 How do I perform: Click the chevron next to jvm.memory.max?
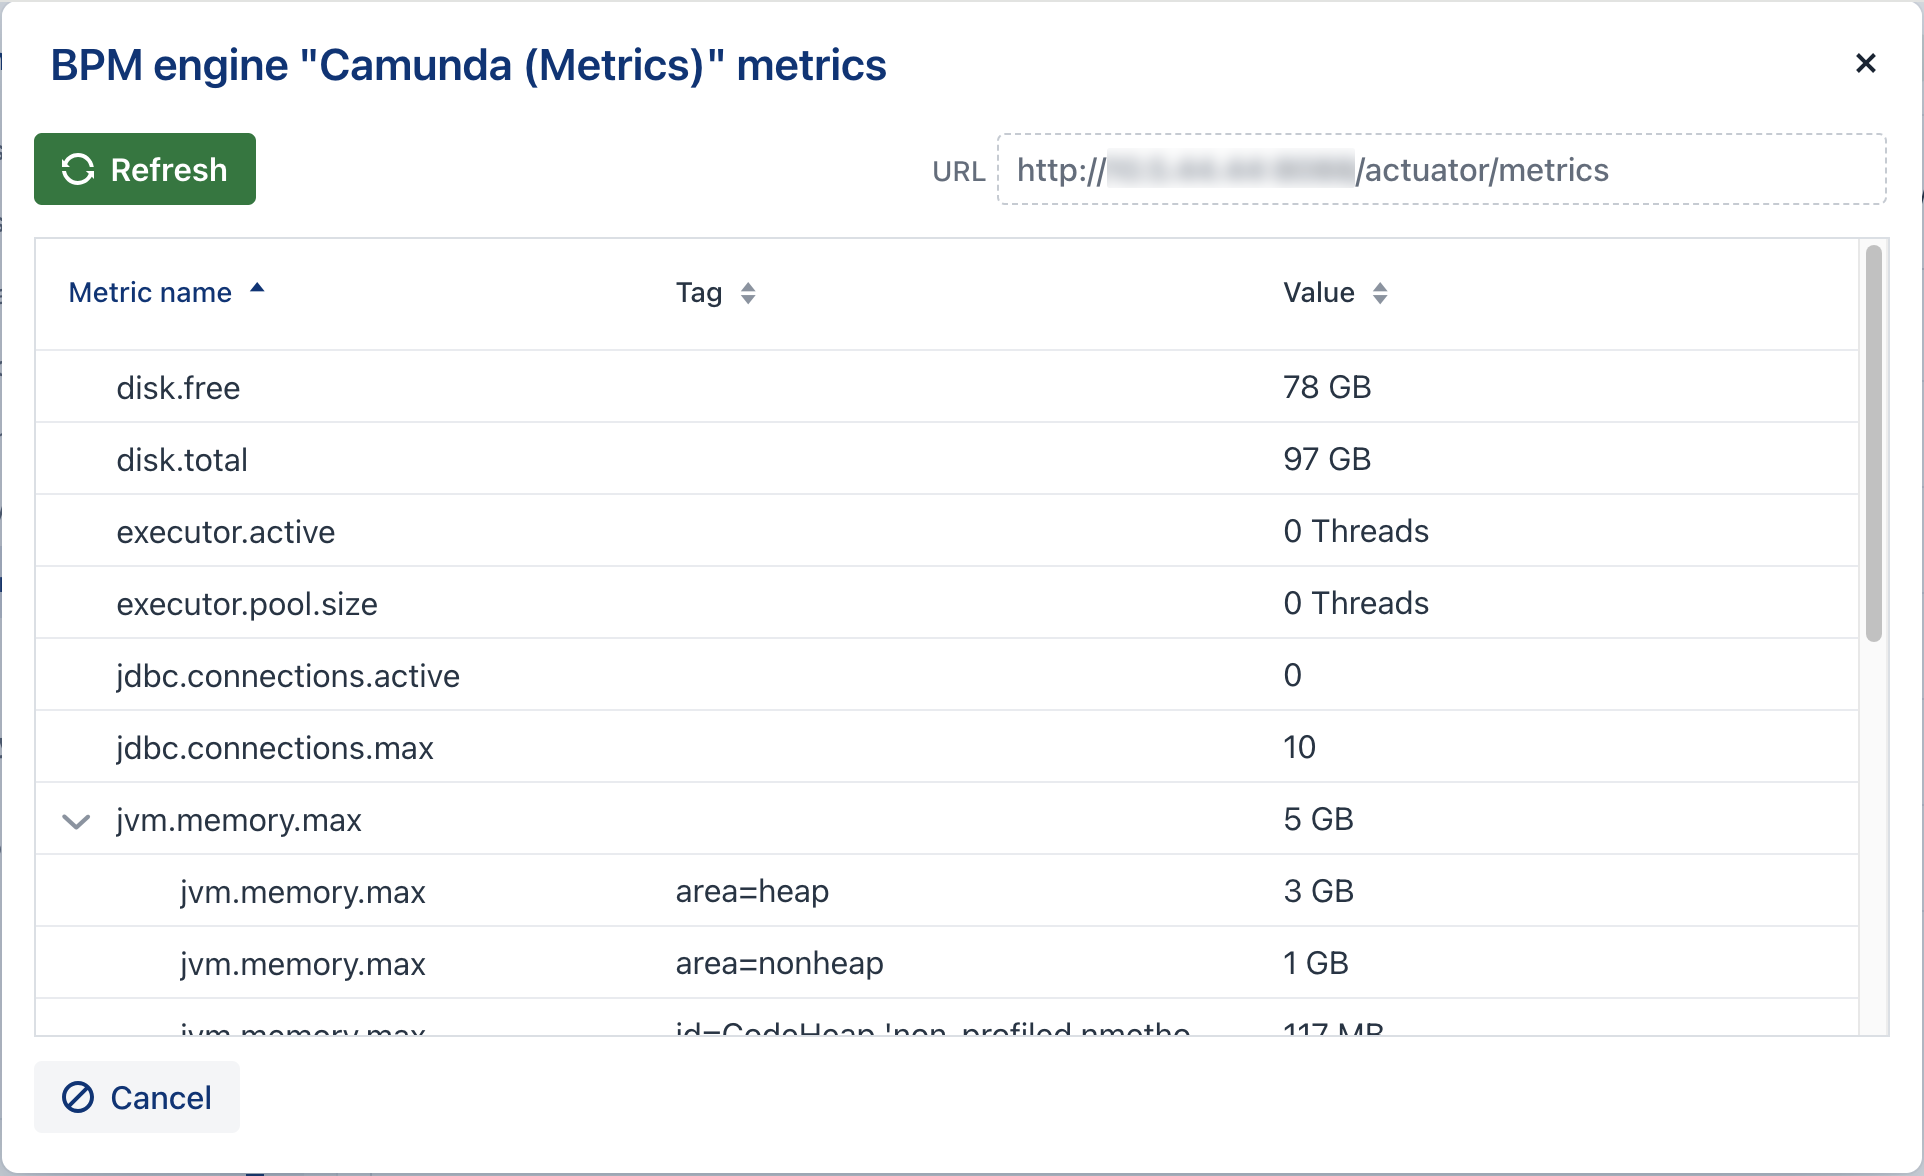(x=75, y=821)
